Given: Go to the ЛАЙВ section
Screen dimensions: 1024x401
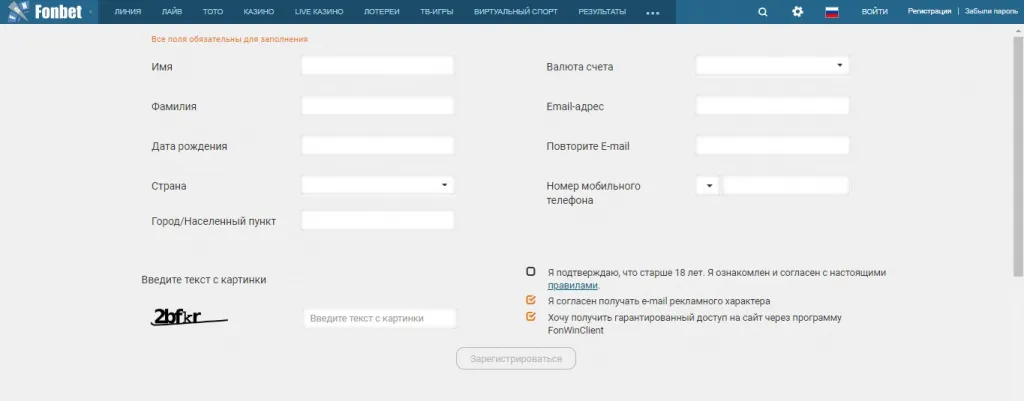Looking at the screenshot, I should tap(172, 12).
